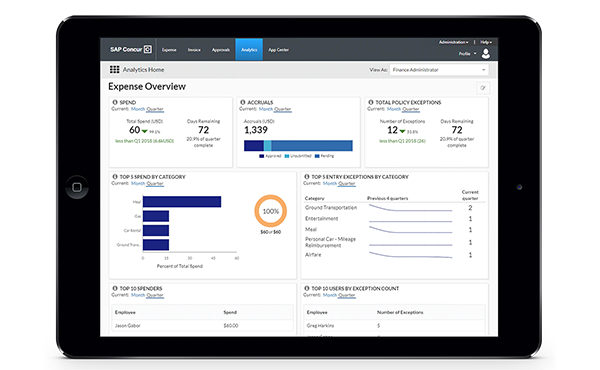600x370 pixels.
Task: Click the Personal Car - Mileage Reimbursement row
Action: click(395, 242)
